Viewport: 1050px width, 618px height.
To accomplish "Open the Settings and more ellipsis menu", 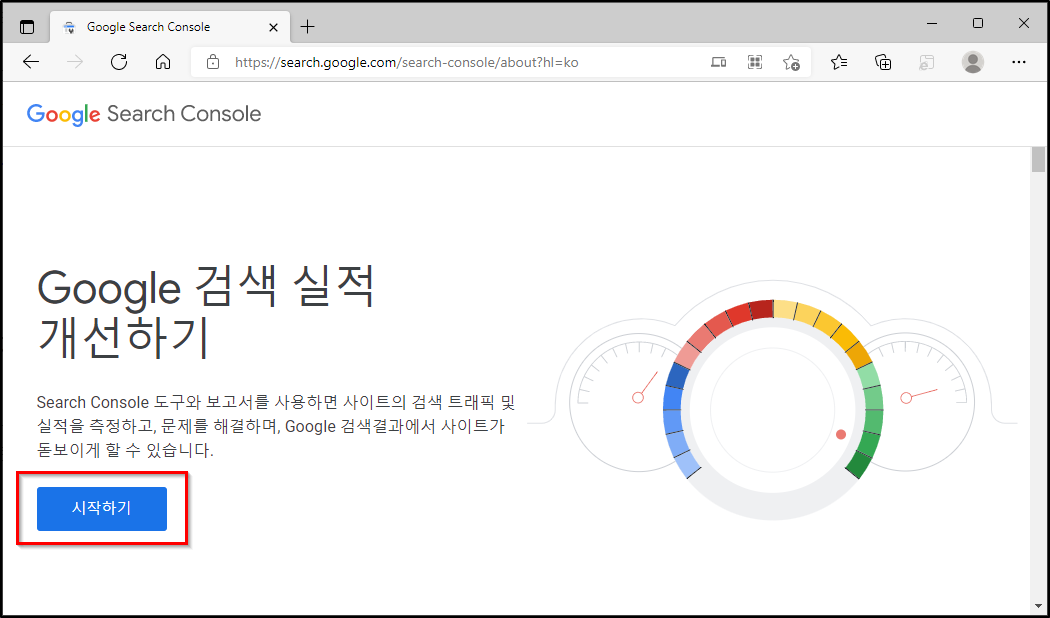I will pyautogui.click(x=1019, y=62).
